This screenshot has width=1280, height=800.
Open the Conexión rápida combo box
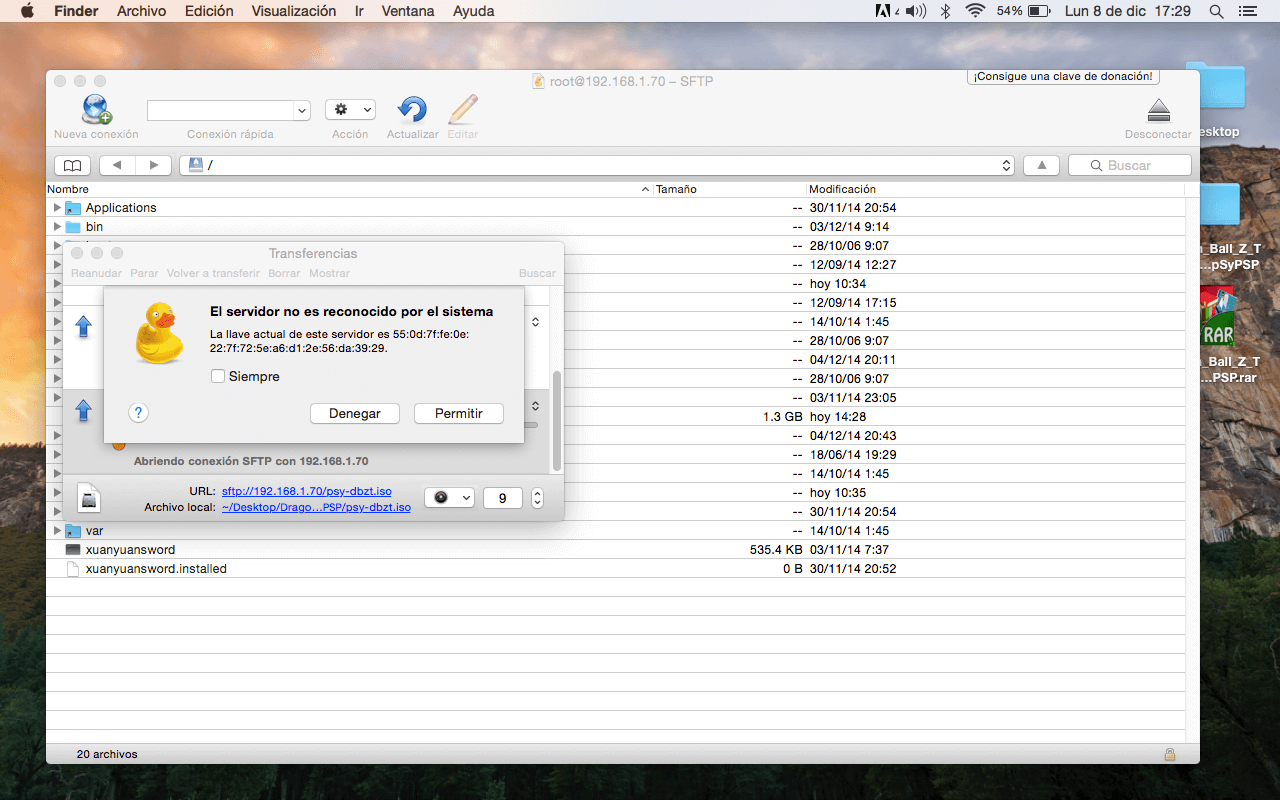pos(228,110)
